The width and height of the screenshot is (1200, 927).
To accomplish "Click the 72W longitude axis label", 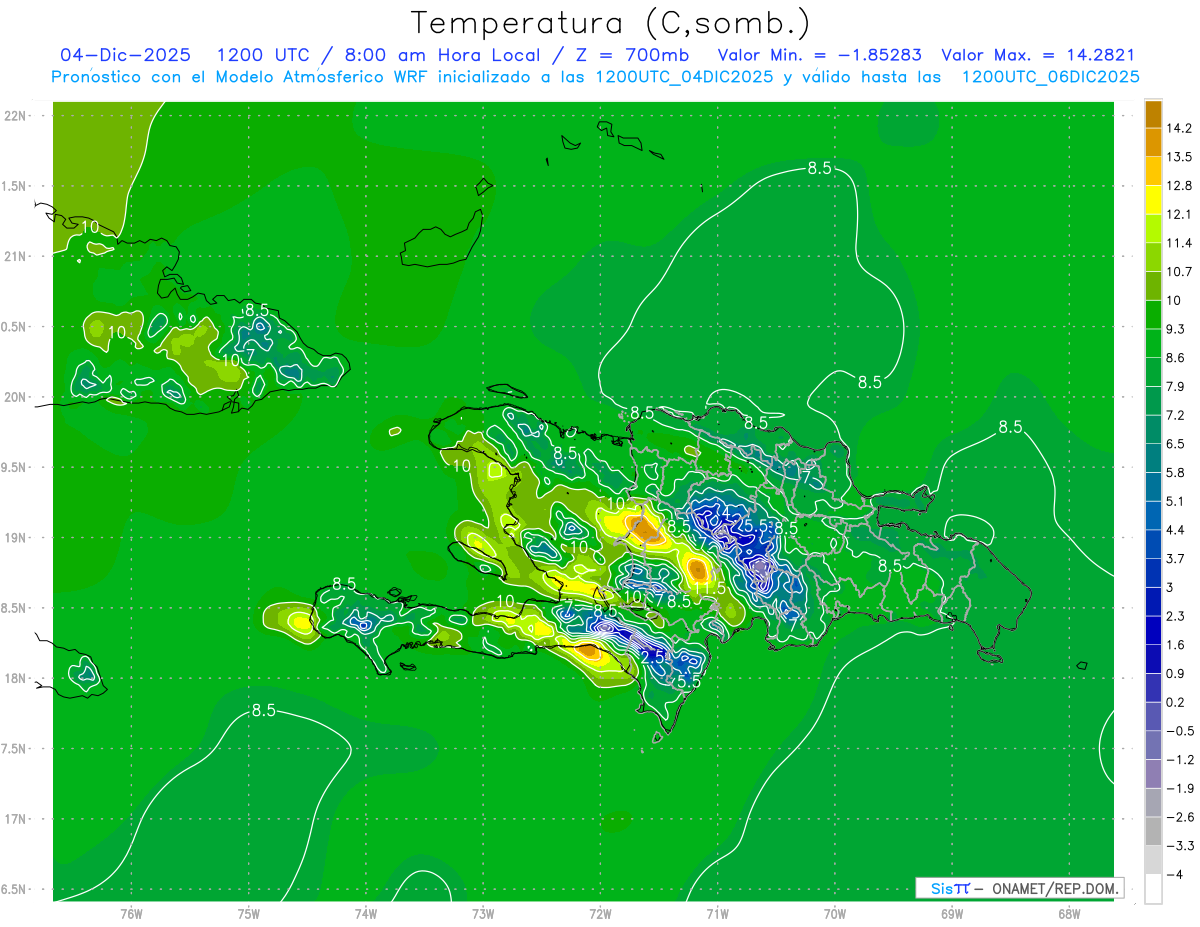I will click(600, 914).
